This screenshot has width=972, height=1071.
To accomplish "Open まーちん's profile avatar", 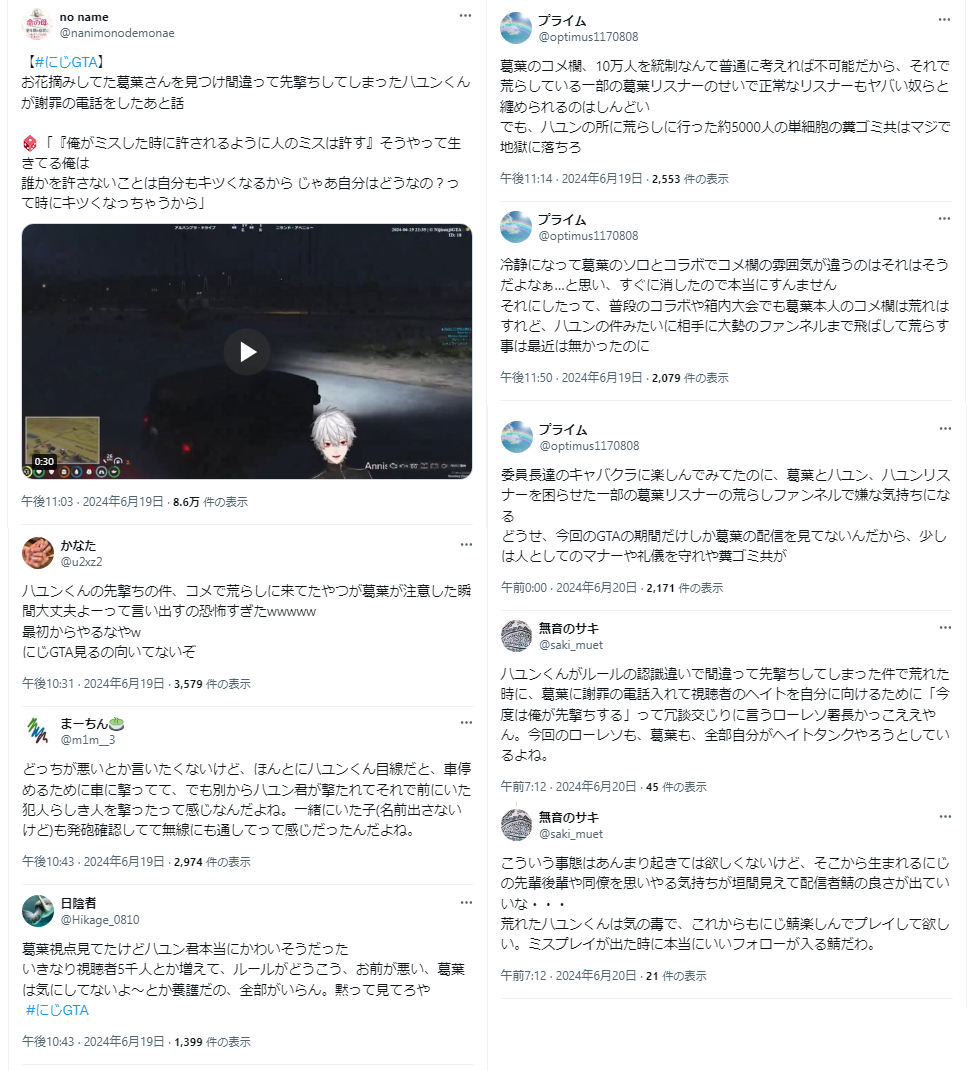I will (x=38, y=732).
